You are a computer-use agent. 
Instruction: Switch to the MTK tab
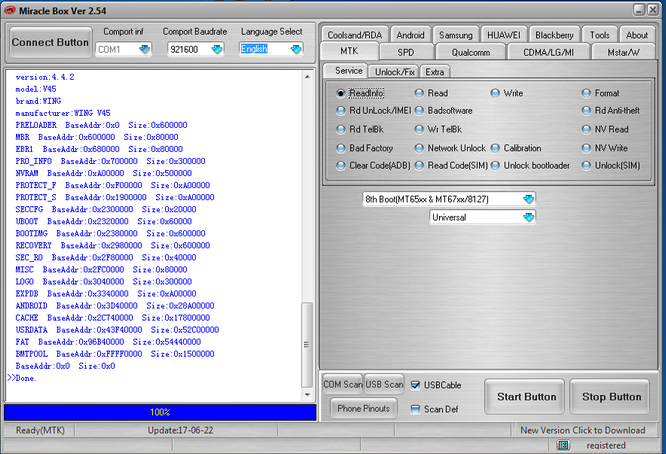[x=349, y=51]
